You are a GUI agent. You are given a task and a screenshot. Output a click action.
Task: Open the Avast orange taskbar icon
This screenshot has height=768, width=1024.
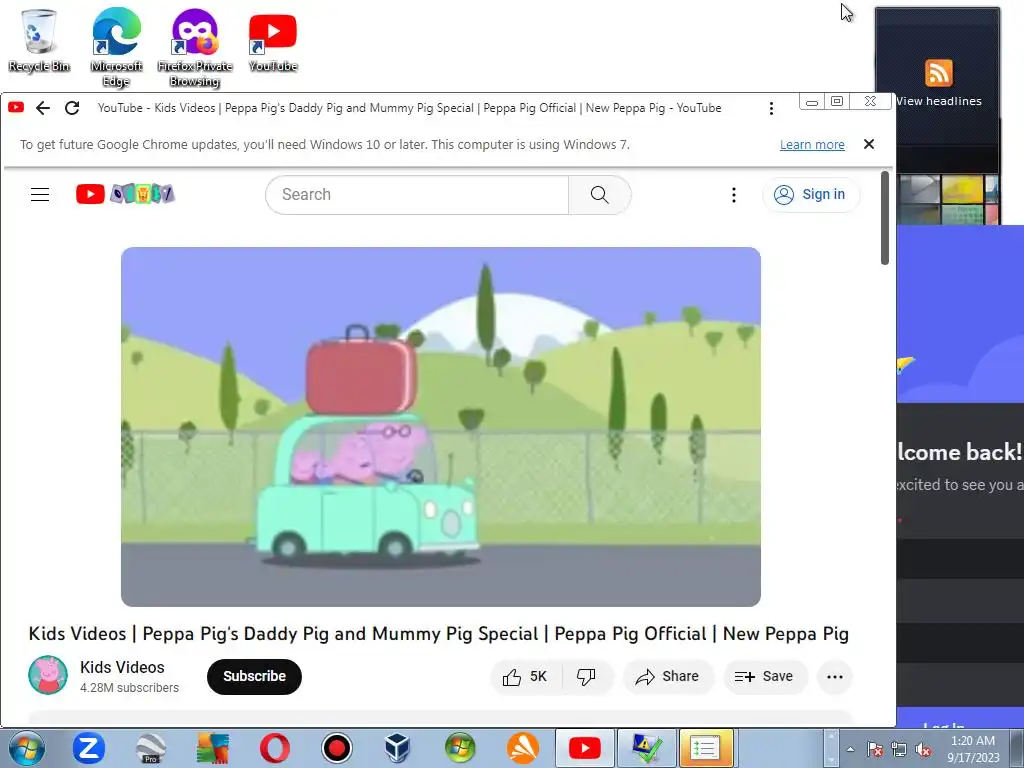pos(522,748)
